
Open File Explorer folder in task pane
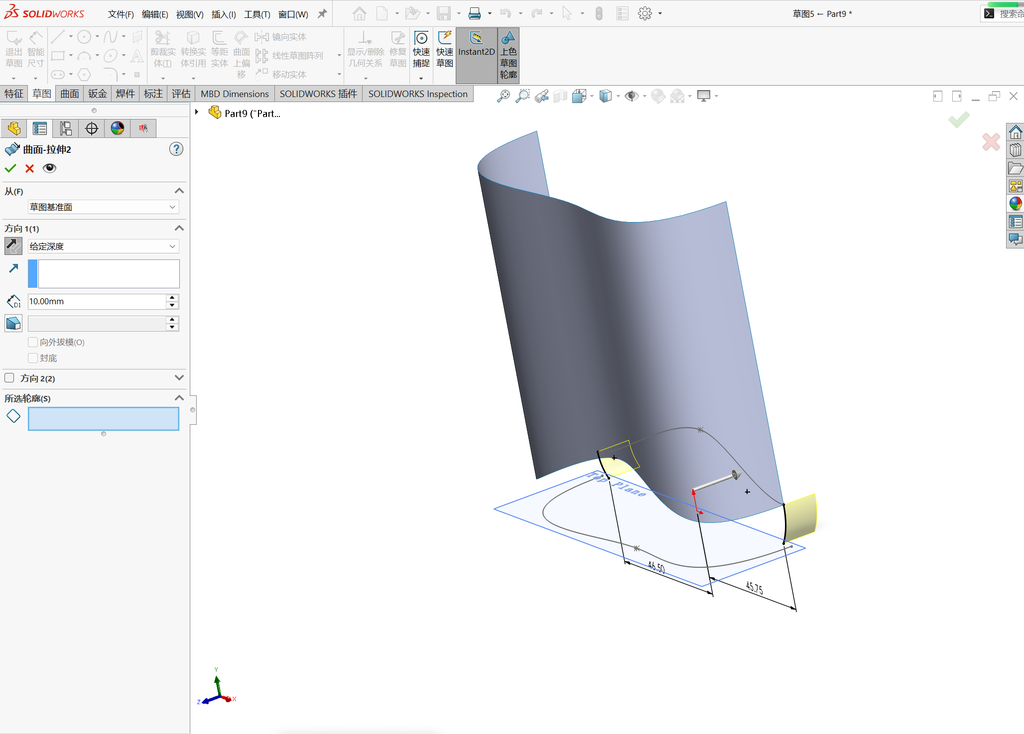pyautogui.click(x=1016, y=168)
